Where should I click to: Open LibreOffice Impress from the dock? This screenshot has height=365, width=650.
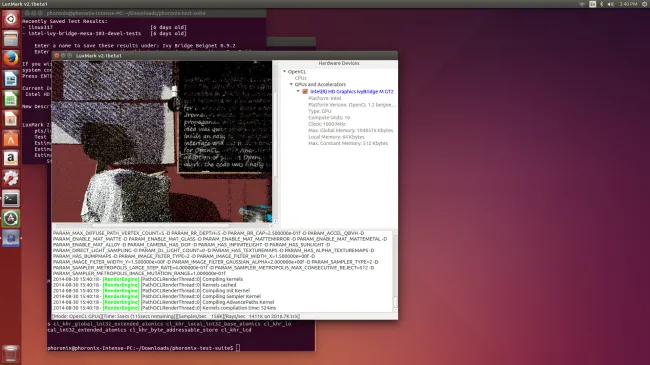coord(11,119)
